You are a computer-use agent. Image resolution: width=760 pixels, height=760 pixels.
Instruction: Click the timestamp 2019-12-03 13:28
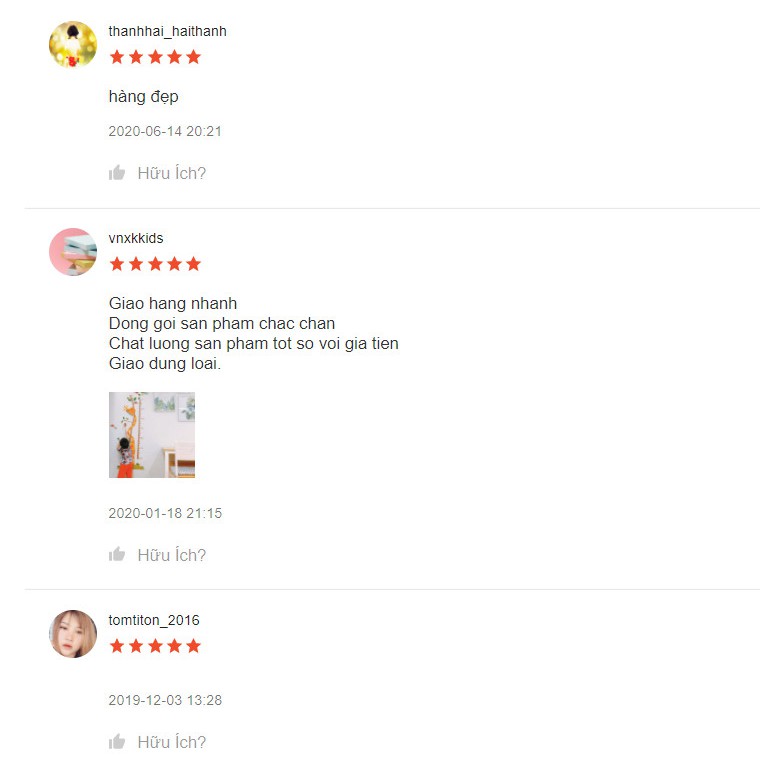165,700
